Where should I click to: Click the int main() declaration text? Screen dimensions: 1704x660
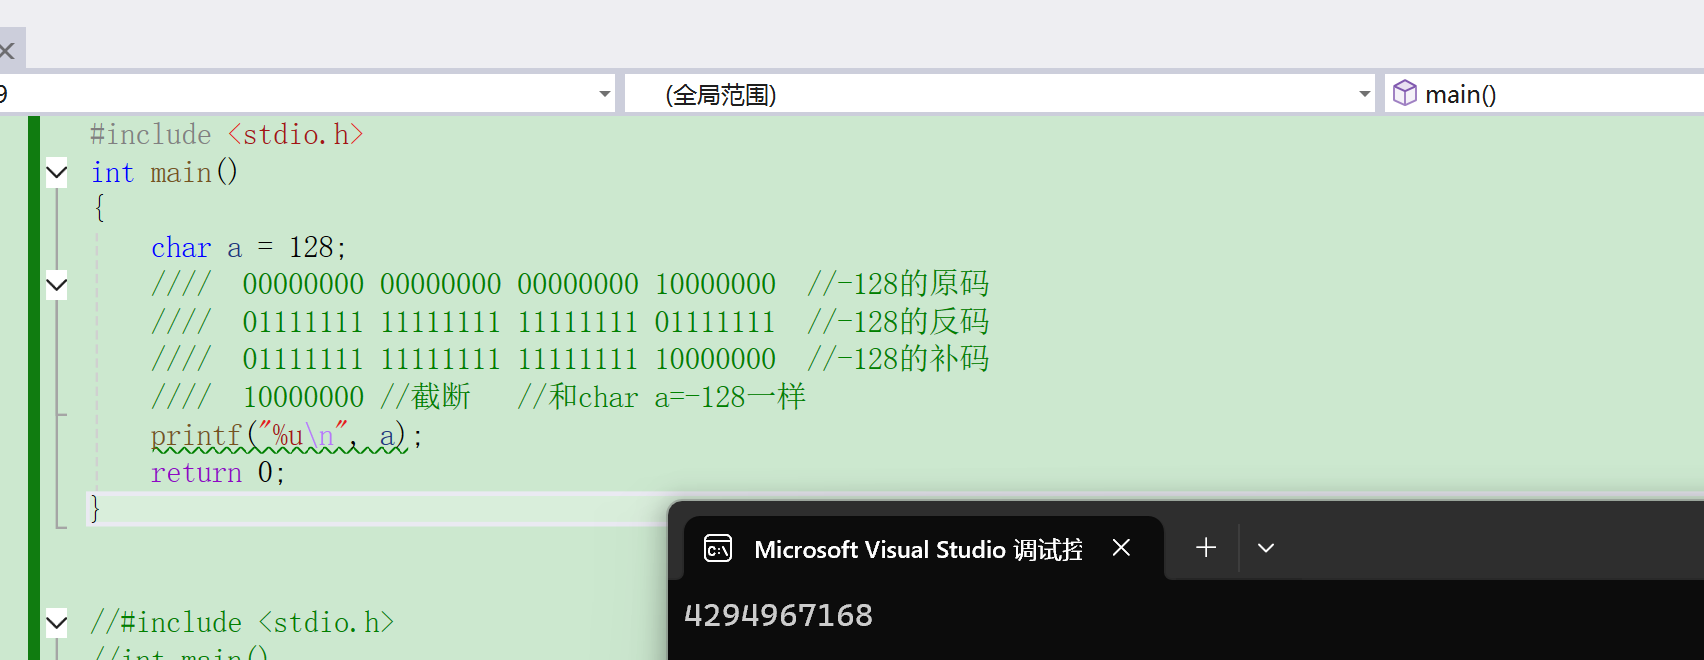pos(165,172)
